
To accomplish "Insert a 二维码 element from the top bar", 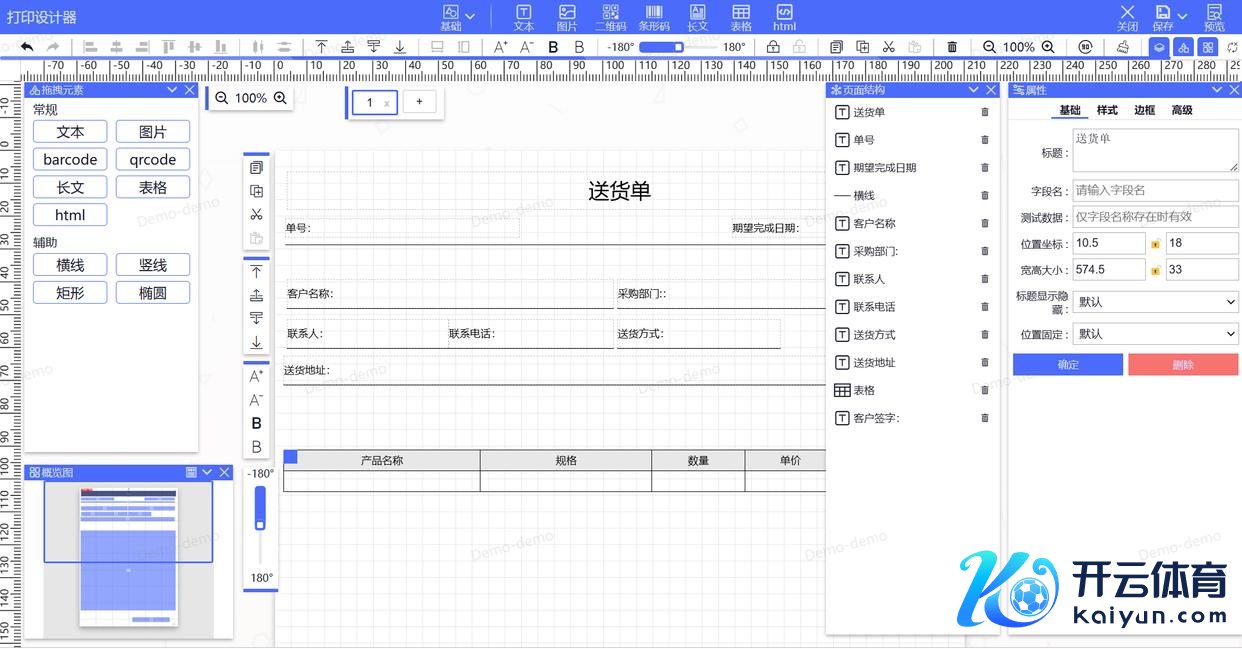I will 610,17.
